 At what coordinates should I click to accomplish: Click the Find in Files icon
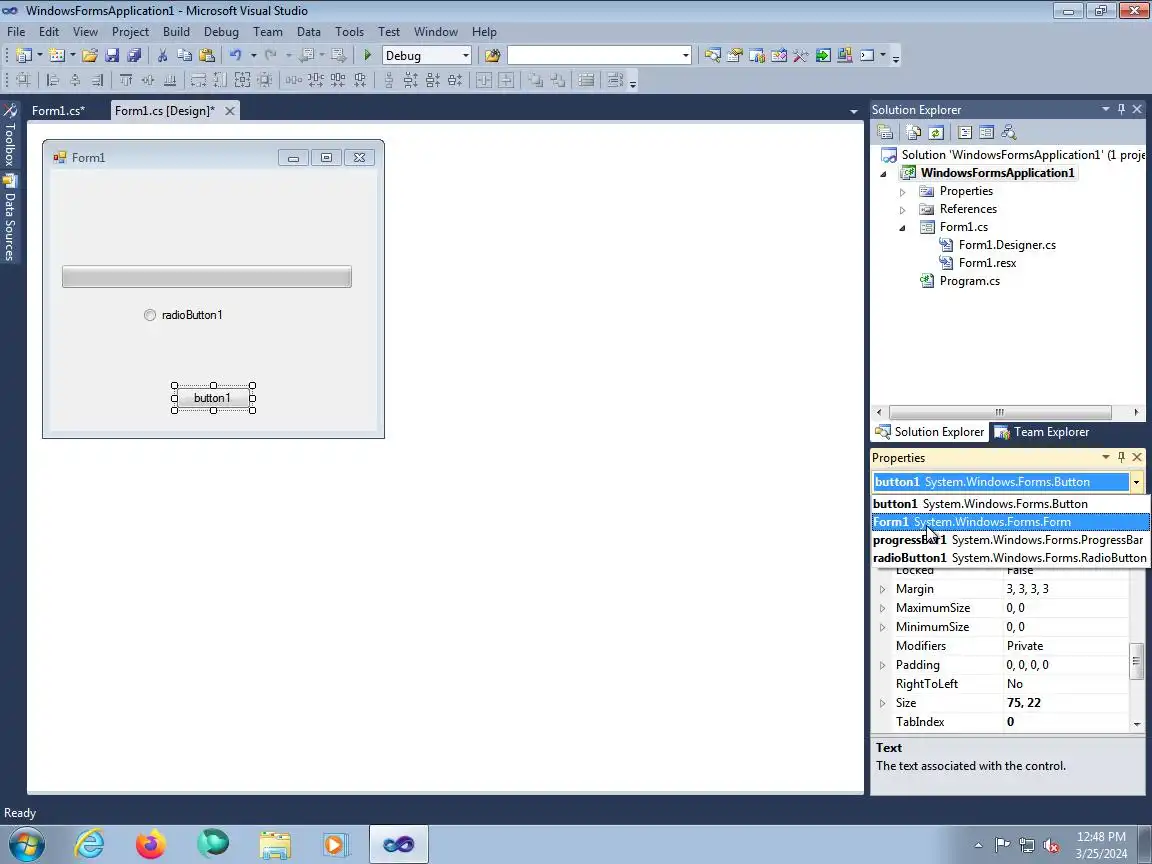coord(492,55)
